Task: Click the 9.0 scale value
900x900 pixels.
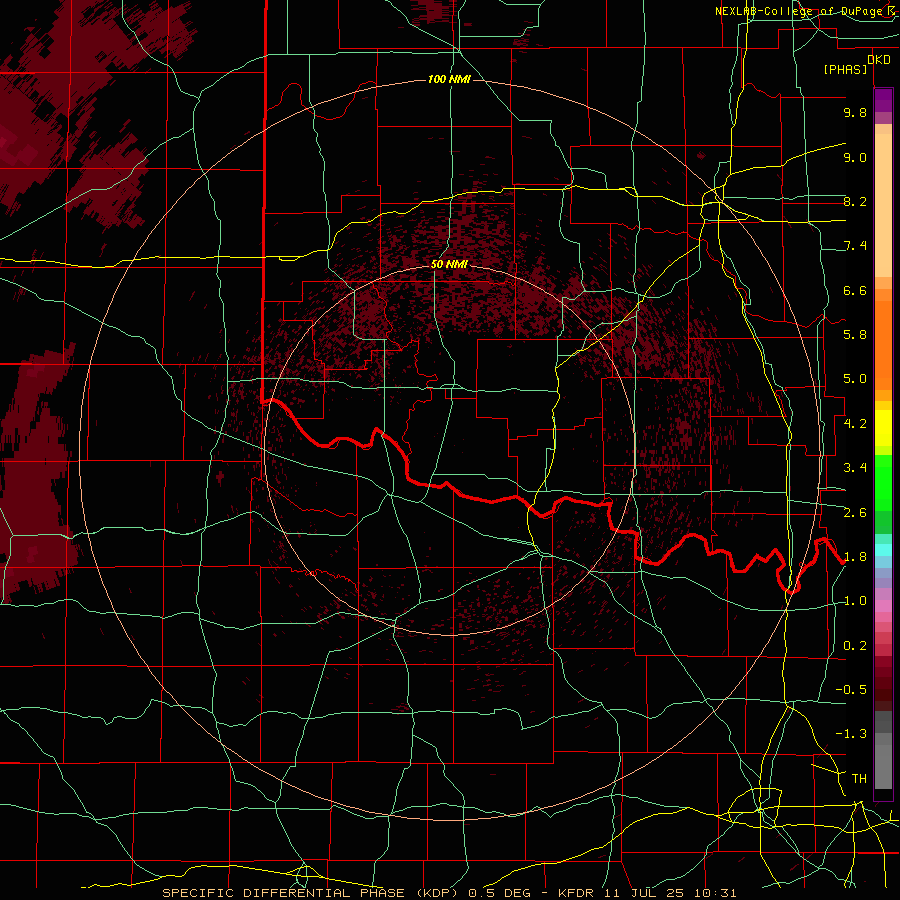Action: pyautogui.click(x=855, y=157)
